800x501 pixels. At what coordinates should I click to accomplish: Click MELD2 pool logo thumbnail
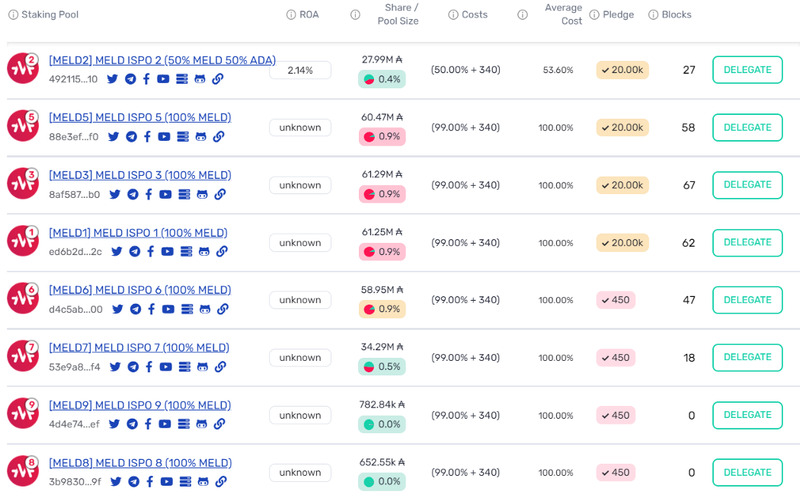point(23,68)
